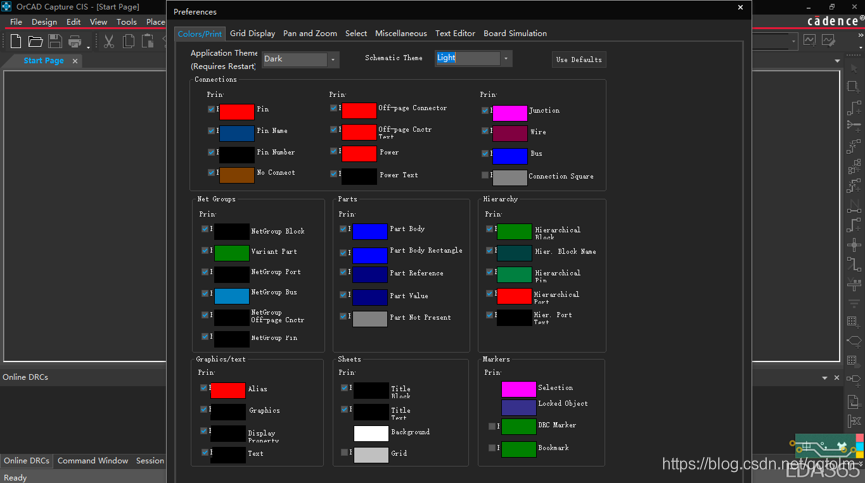Viewport: 865px width, 483px height.
Task: Open the File menu
Action: 16,22
